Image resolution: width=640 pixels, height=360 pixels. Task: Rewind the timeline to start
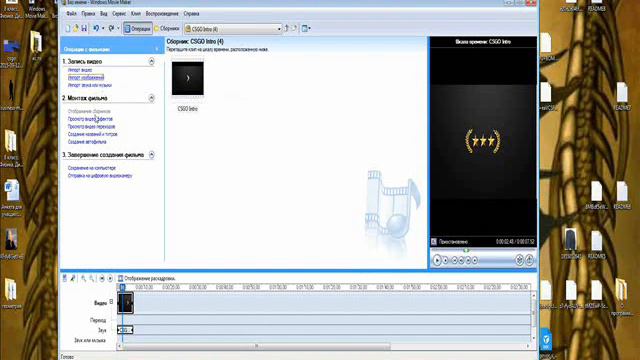102,278
